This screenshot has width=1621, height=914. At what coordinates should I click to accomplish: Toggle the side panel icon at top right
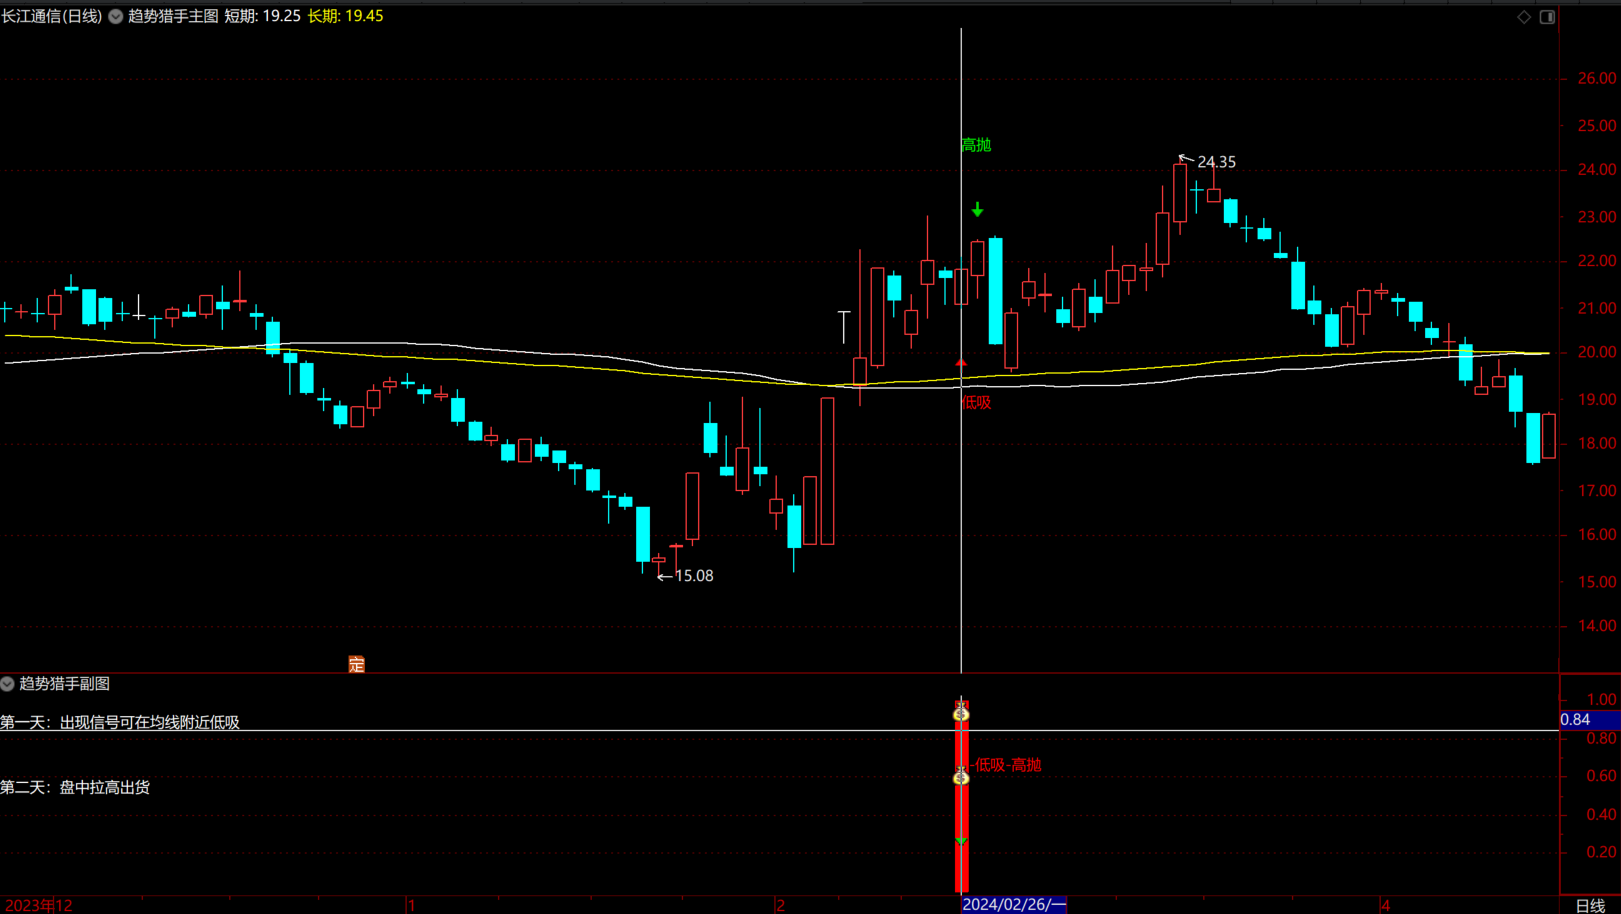tap(1547, 17)
